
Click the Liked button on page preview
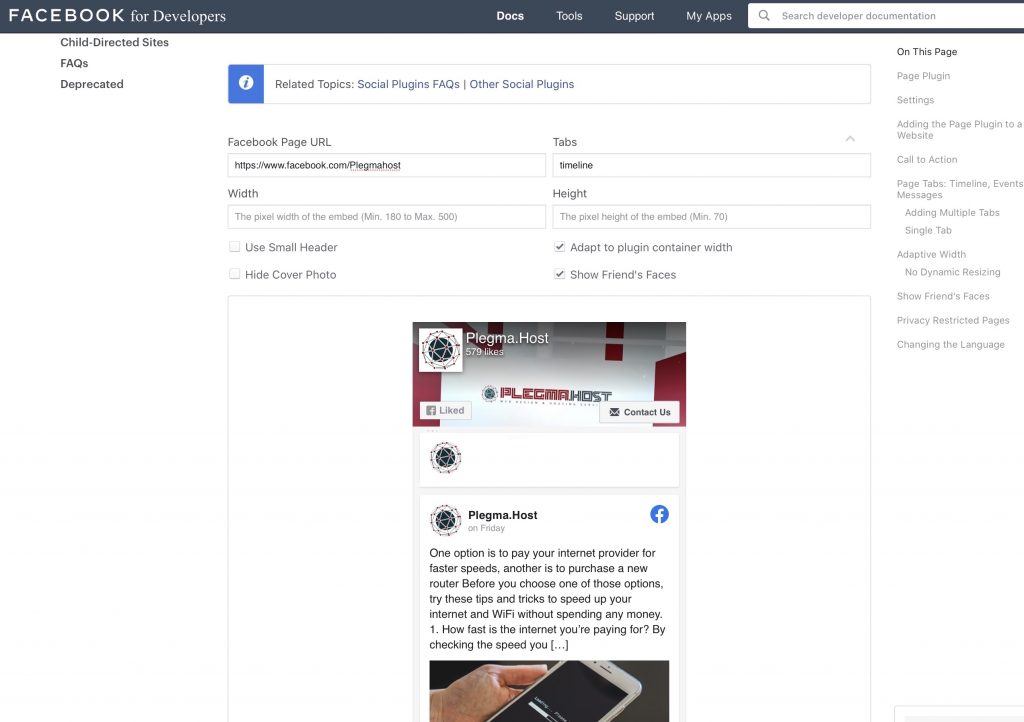[445, 411]
